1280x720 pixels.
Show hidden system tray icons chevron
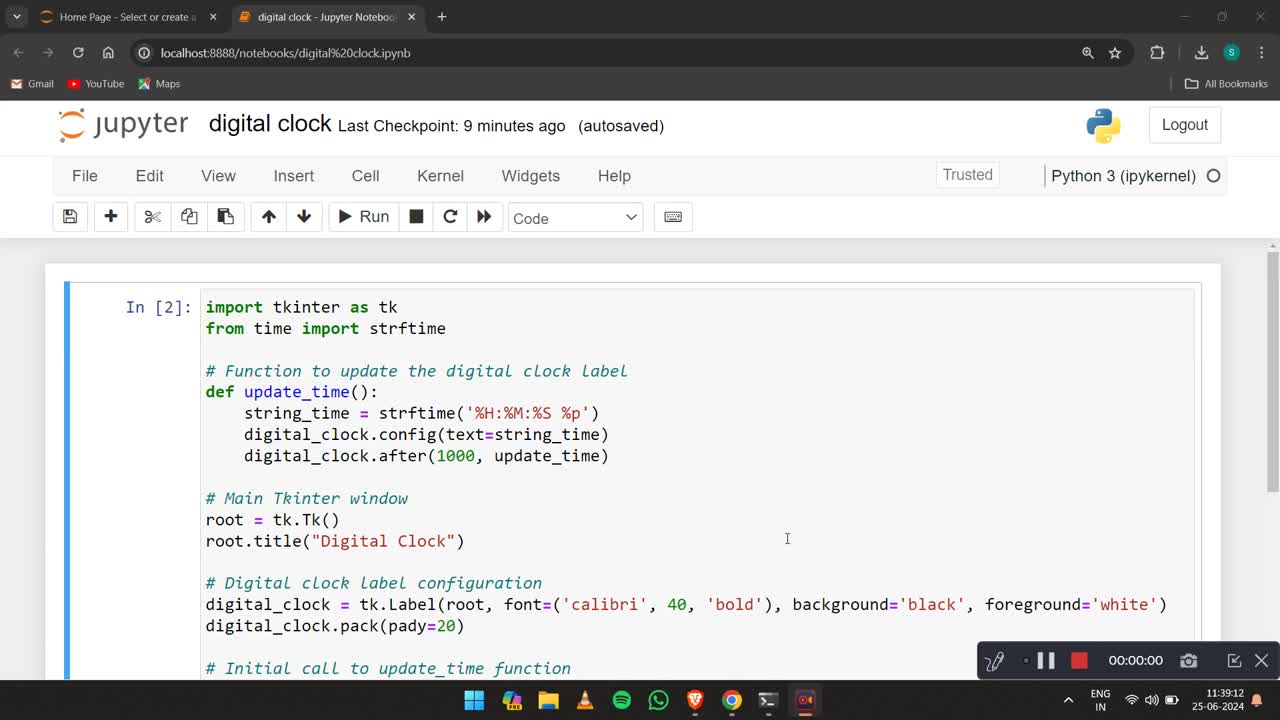coord(1068,700)
